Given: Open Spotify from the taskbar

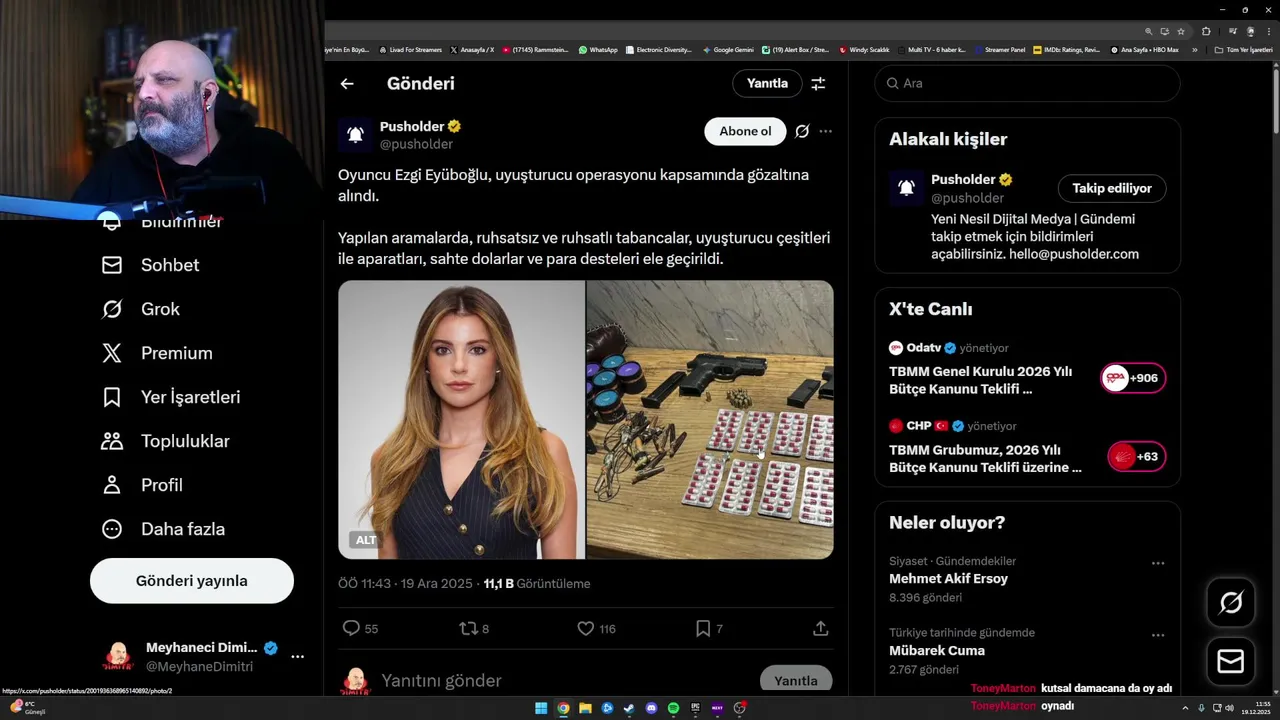Looking at the screenshot, I should [x=673, y=708].
